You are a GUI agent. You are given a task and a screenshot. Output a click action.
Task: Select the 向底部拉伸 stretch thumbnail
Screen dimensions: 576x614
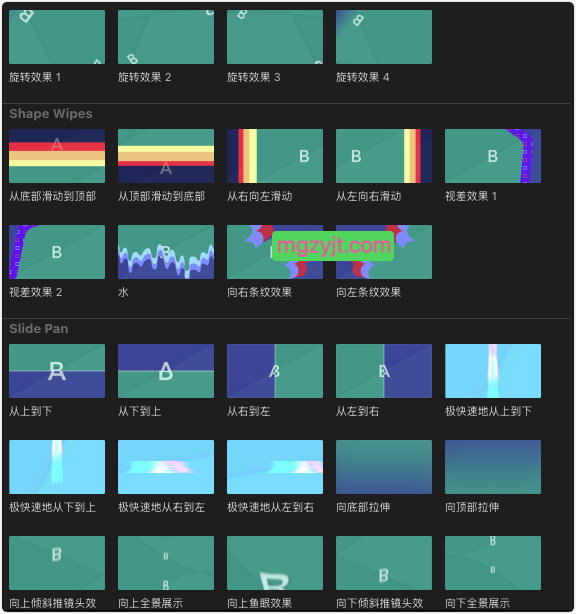384,467
